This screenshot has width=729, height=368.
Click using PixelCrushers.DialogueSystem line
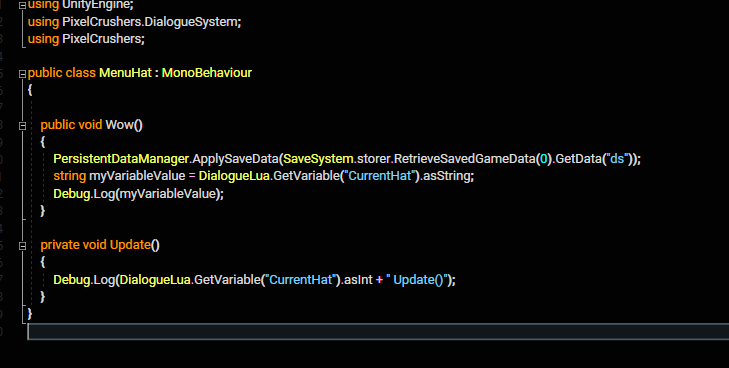tap(134, 22)
